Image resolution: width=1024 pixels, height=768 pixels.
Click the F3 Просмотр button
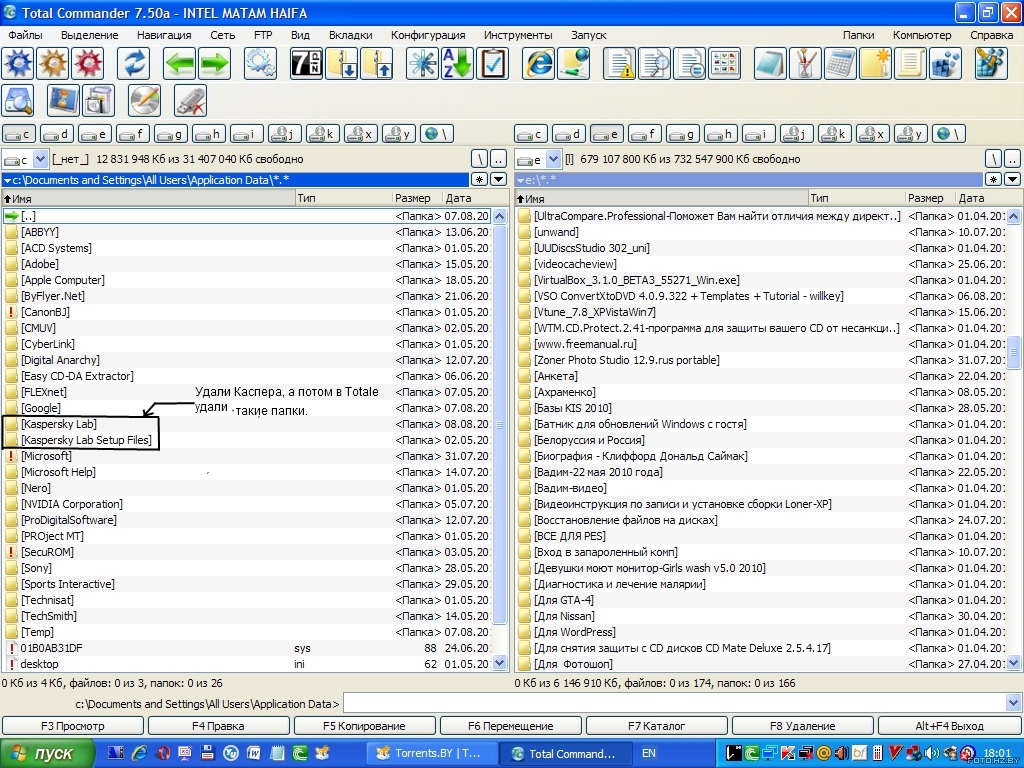point(72,726)
